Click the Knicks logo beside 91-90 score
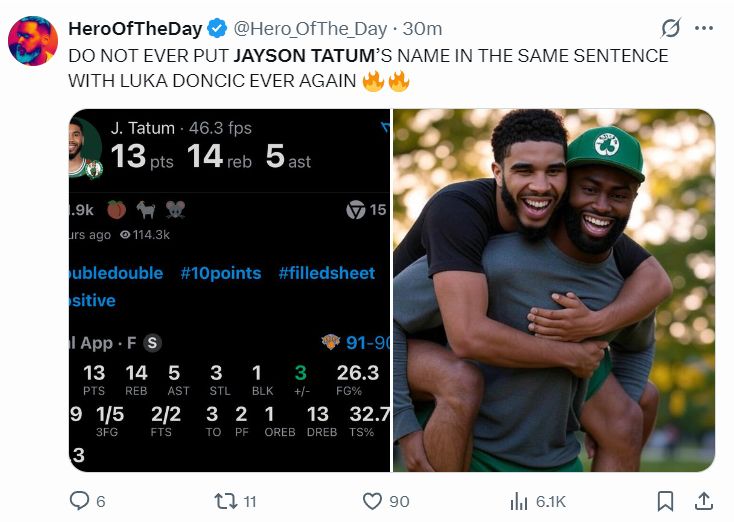This screenshot has width=734, height=522. point(331,342)
